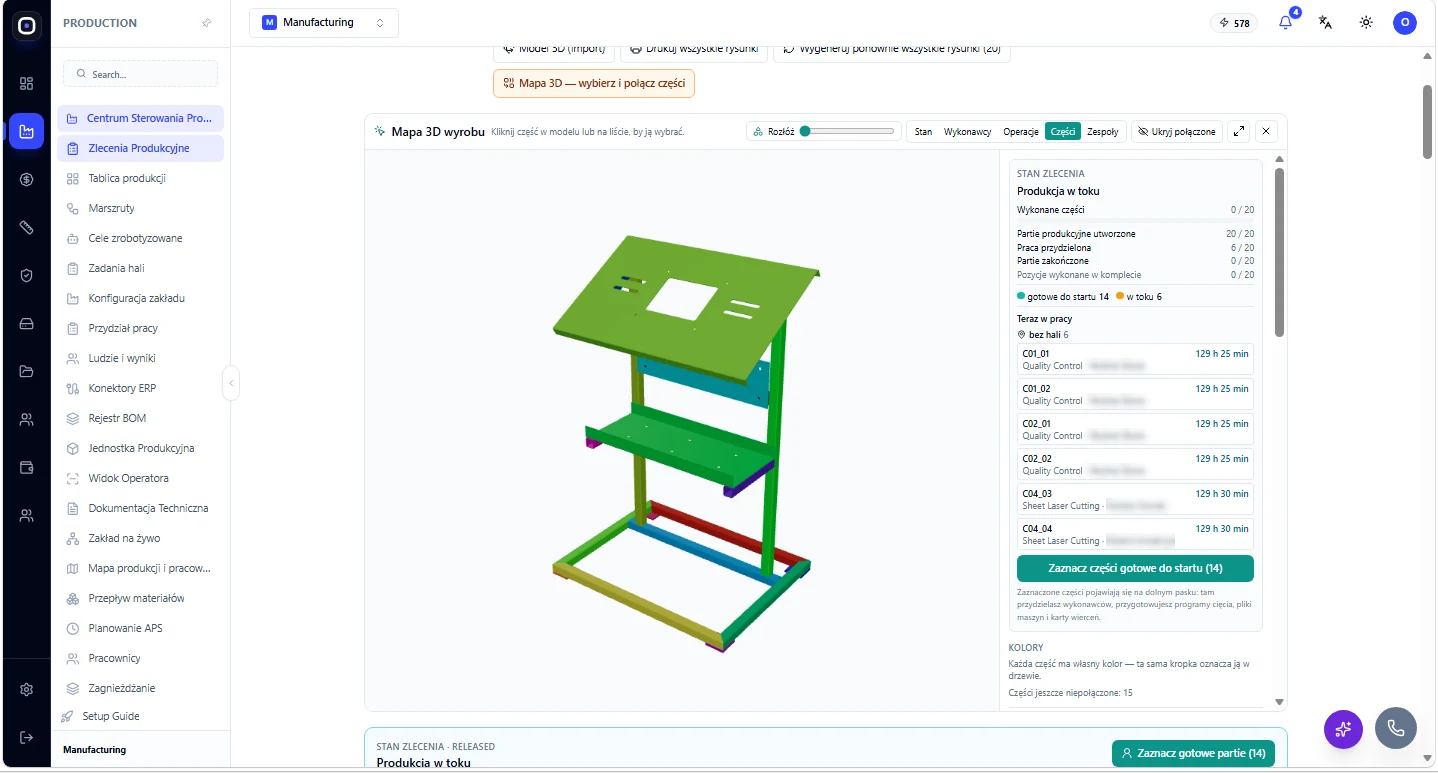
Task: Close the Mapa 3D wyrobu panel
Action: [1266, 131]
